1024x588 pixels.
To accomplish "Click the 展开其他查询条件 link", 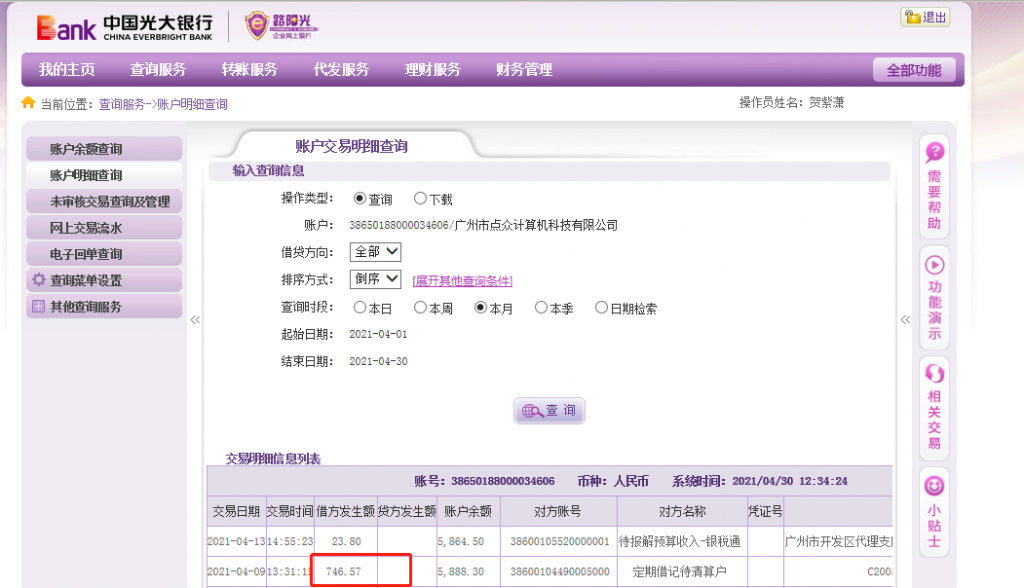I will pyautogui.click(x=462, y=281).
